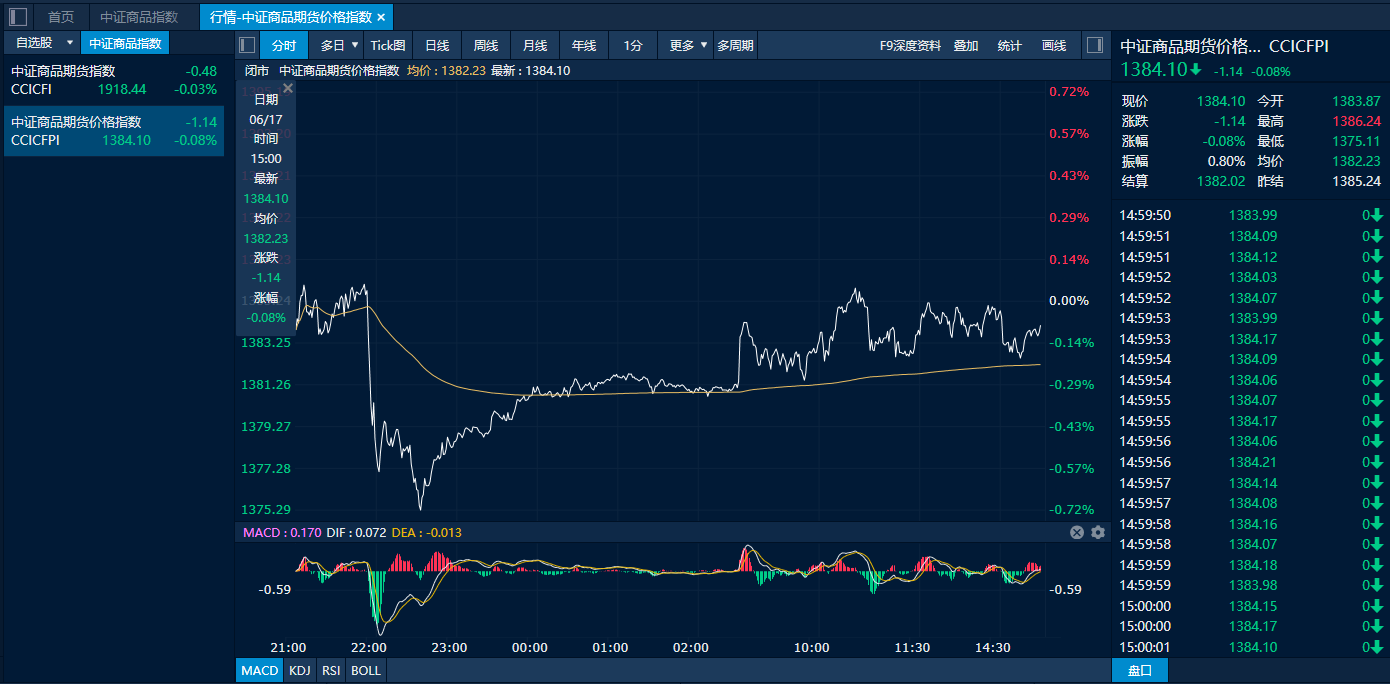This screenshot has width=1390, height=684.
Task: Enable the BOLL indicator
Action: [366, 670]
